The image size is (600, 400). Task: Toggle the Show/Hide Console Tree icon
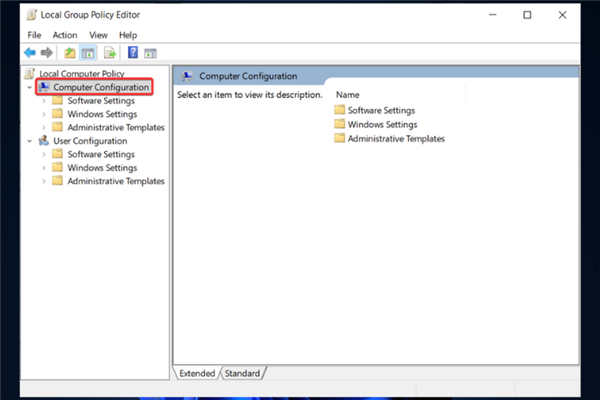(x=88, y=53)
